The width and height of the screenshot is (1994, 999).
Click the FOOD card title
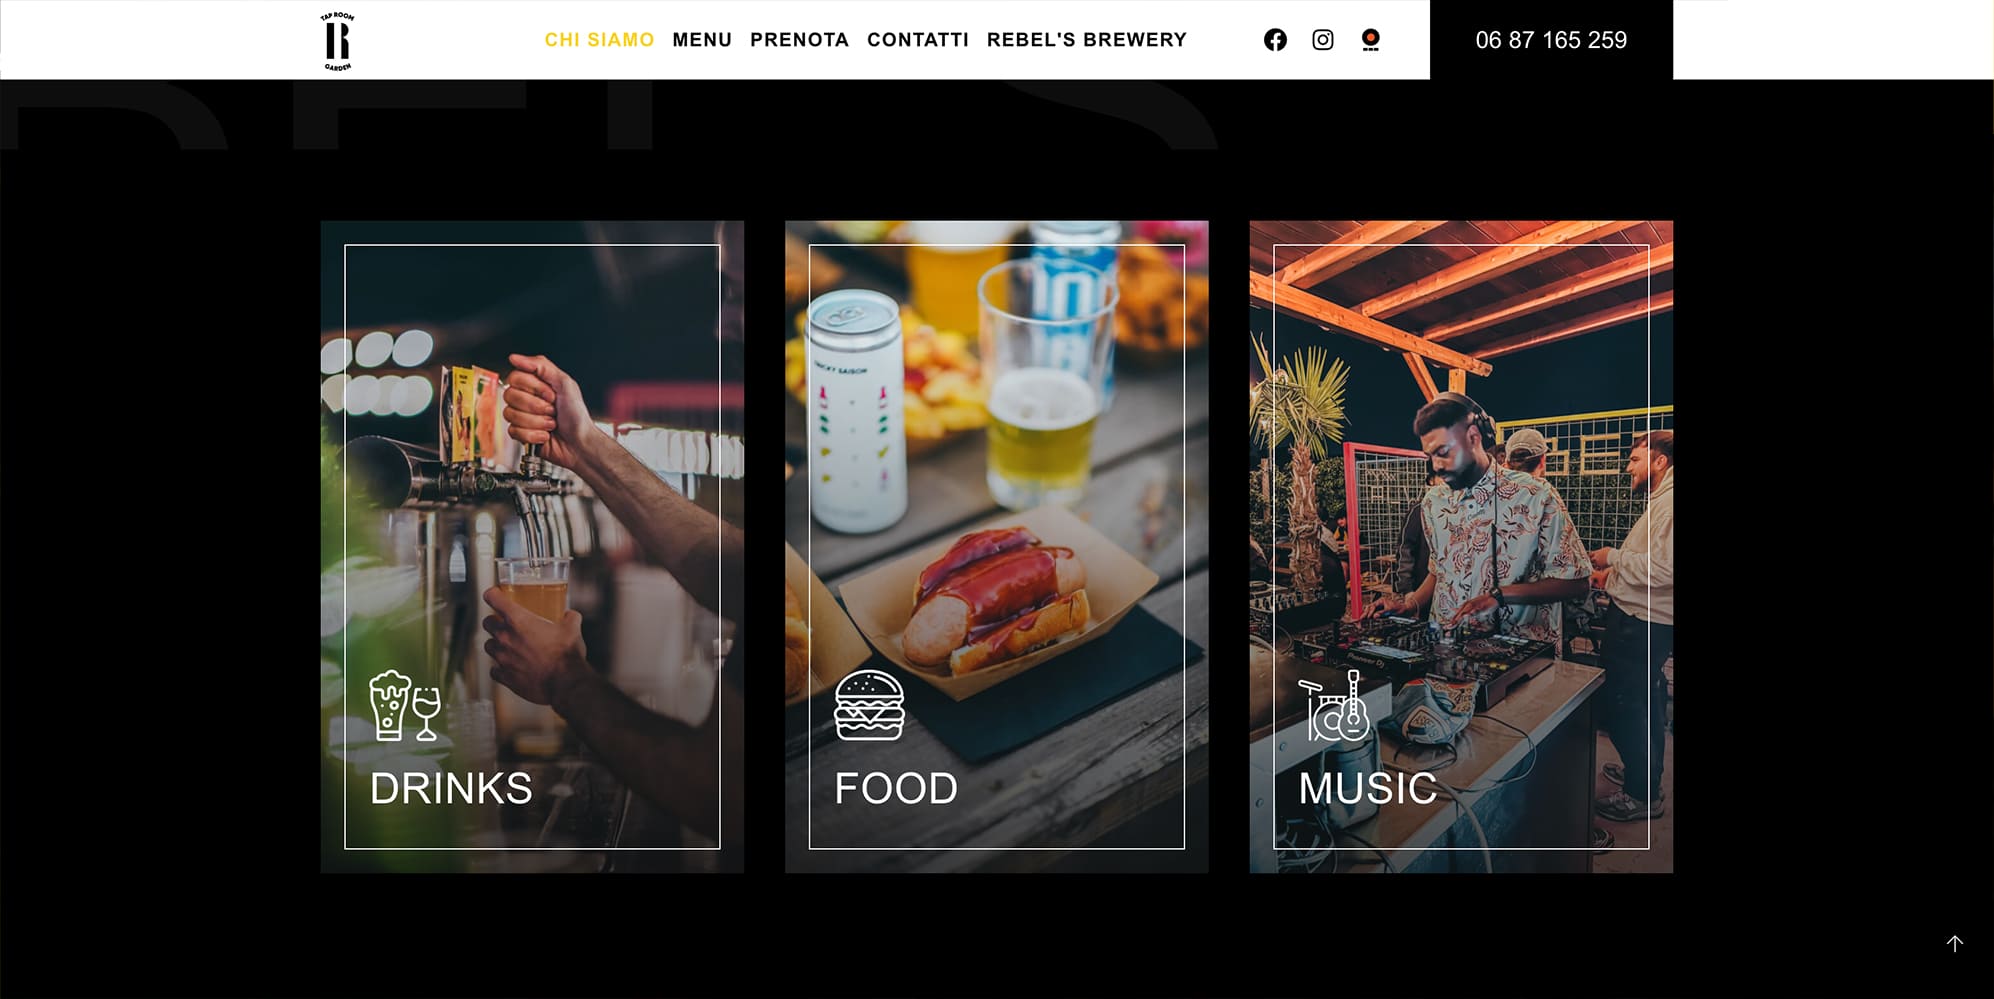click(896, 789)
